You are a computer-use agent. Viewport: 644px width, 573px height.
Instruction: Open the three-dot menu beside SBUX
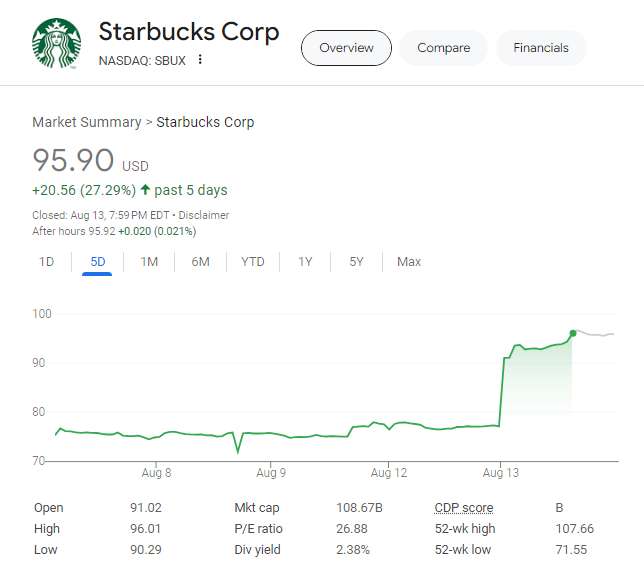200,59
